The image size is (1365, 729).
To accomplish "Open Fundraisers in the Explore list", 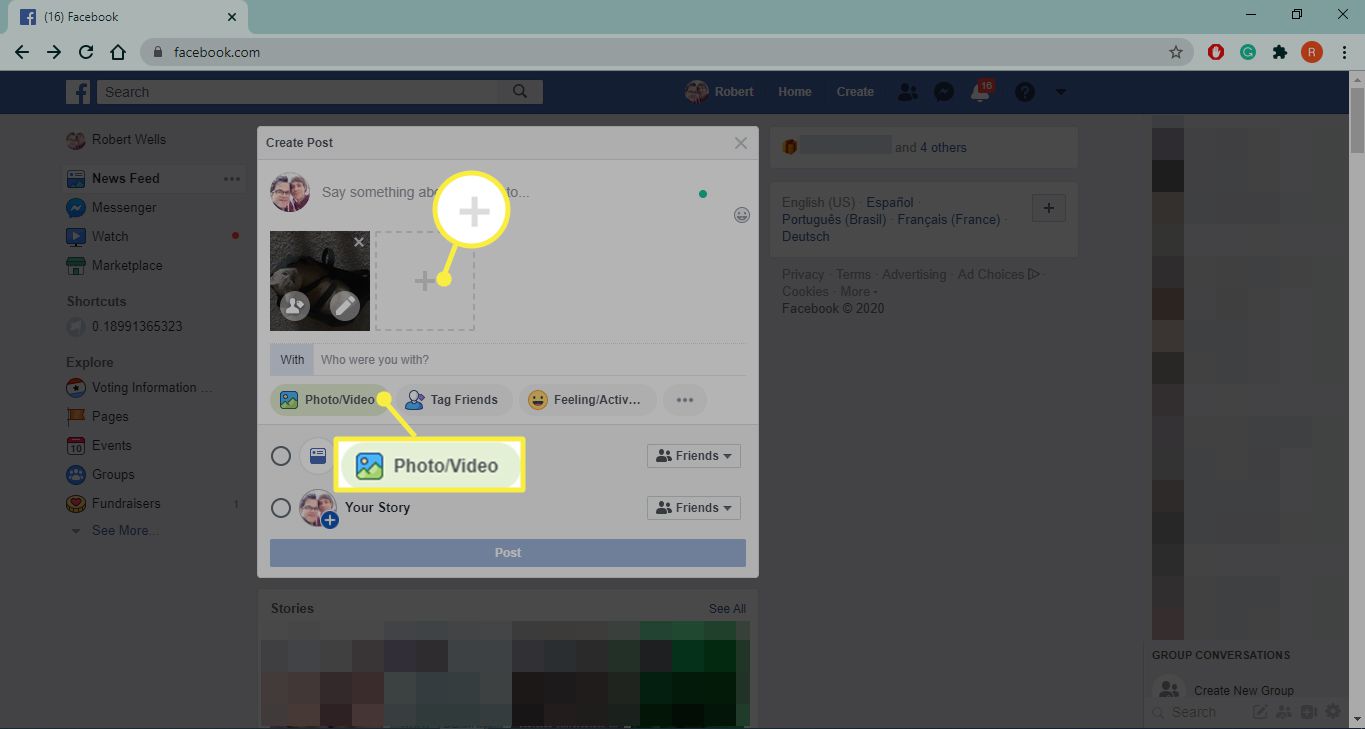I will pyautogui.click(x=114, y=504).
